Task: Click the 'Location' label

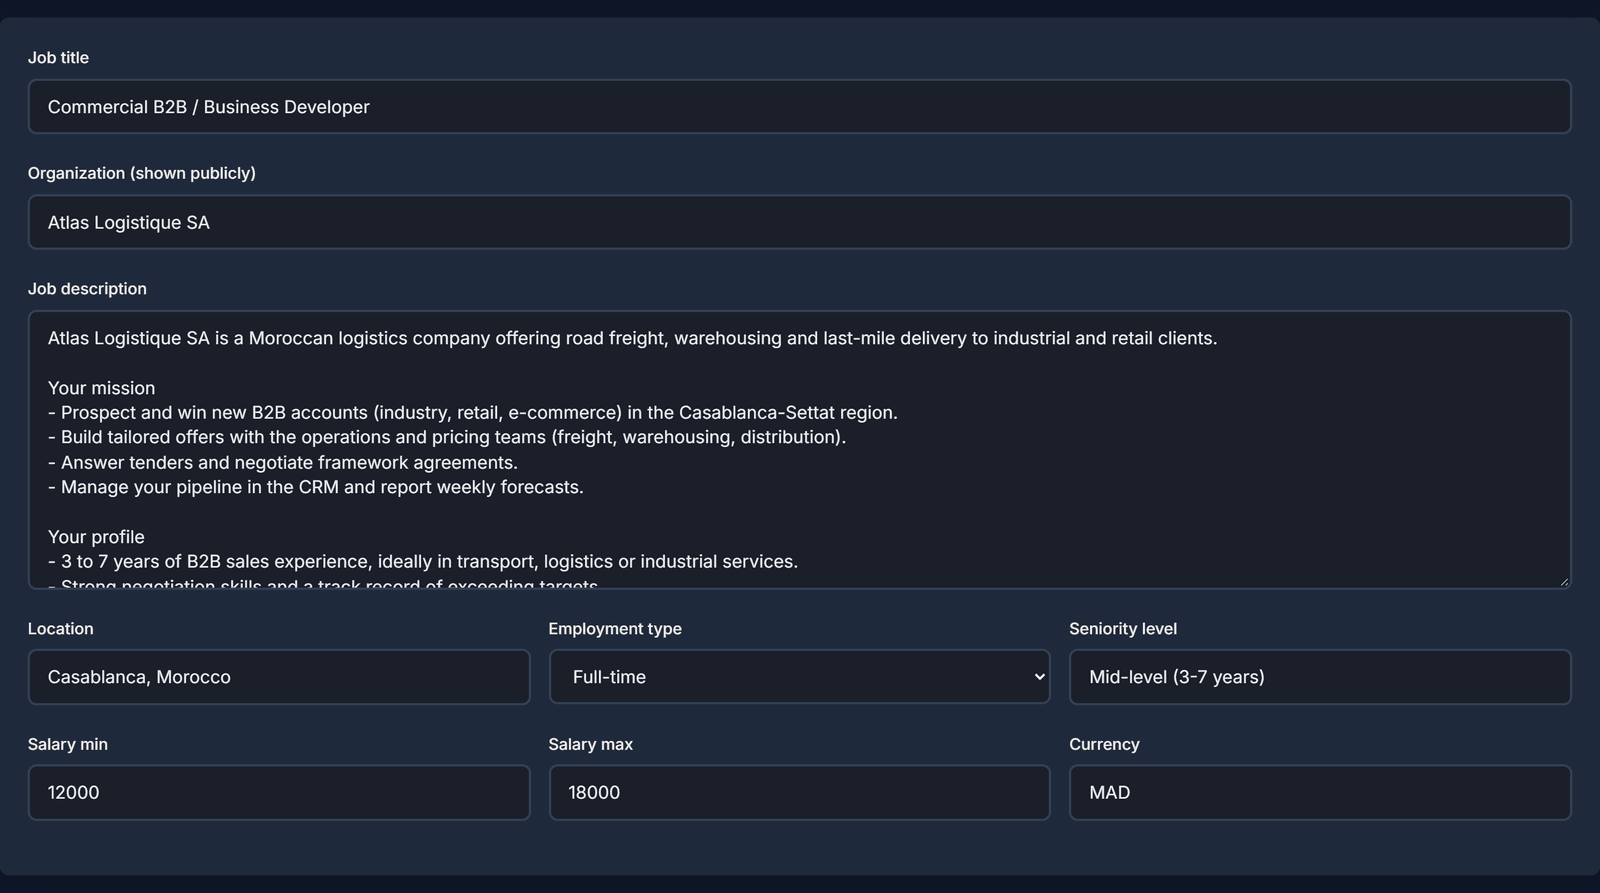Action: [60, 629]
